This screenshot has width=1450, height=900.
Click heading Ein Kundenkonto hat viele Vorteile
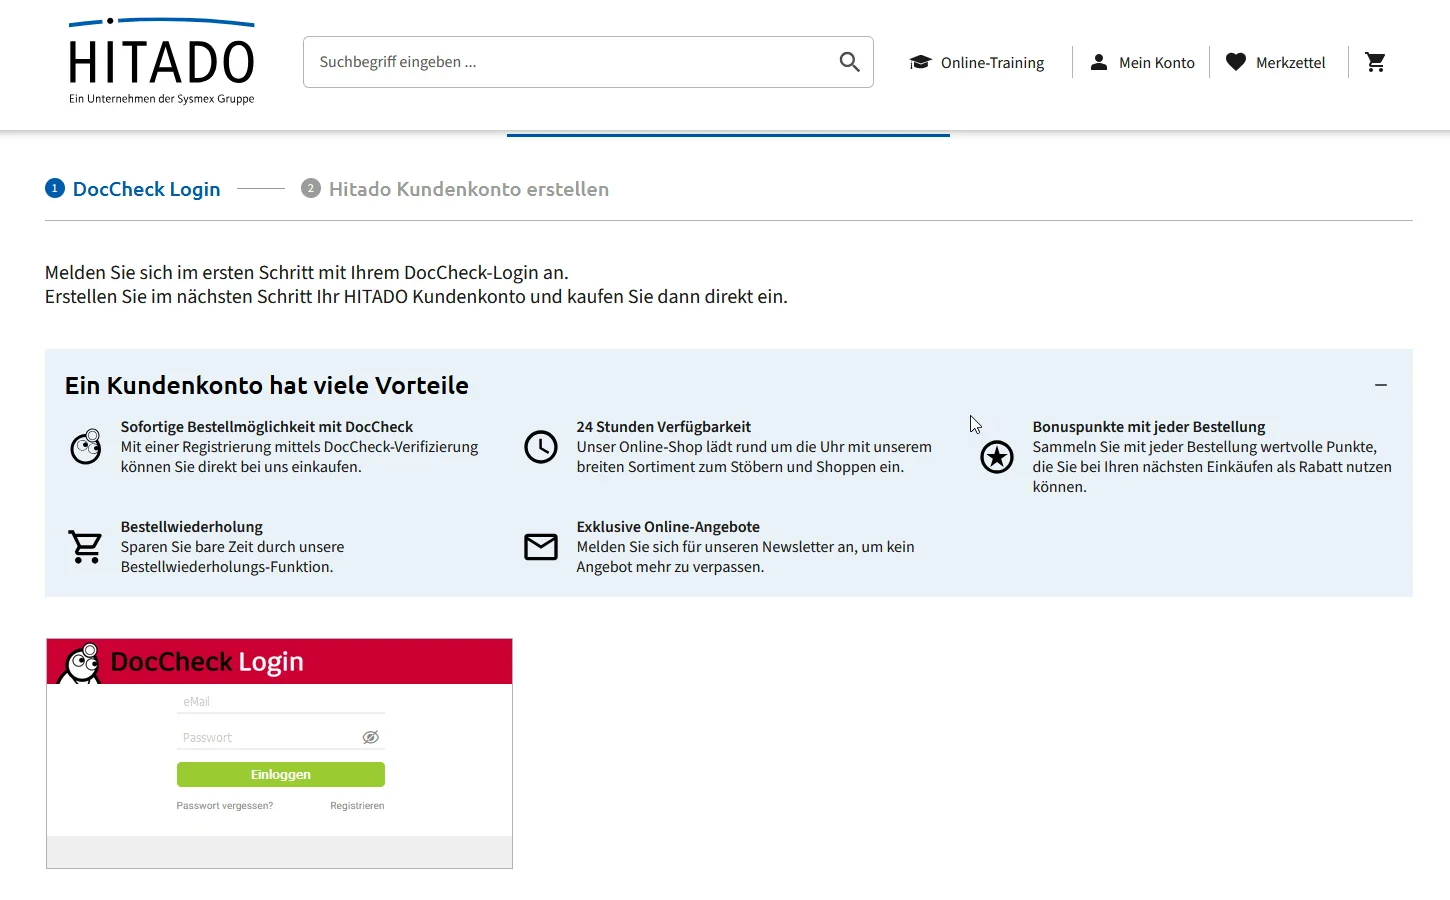[267, 385]
